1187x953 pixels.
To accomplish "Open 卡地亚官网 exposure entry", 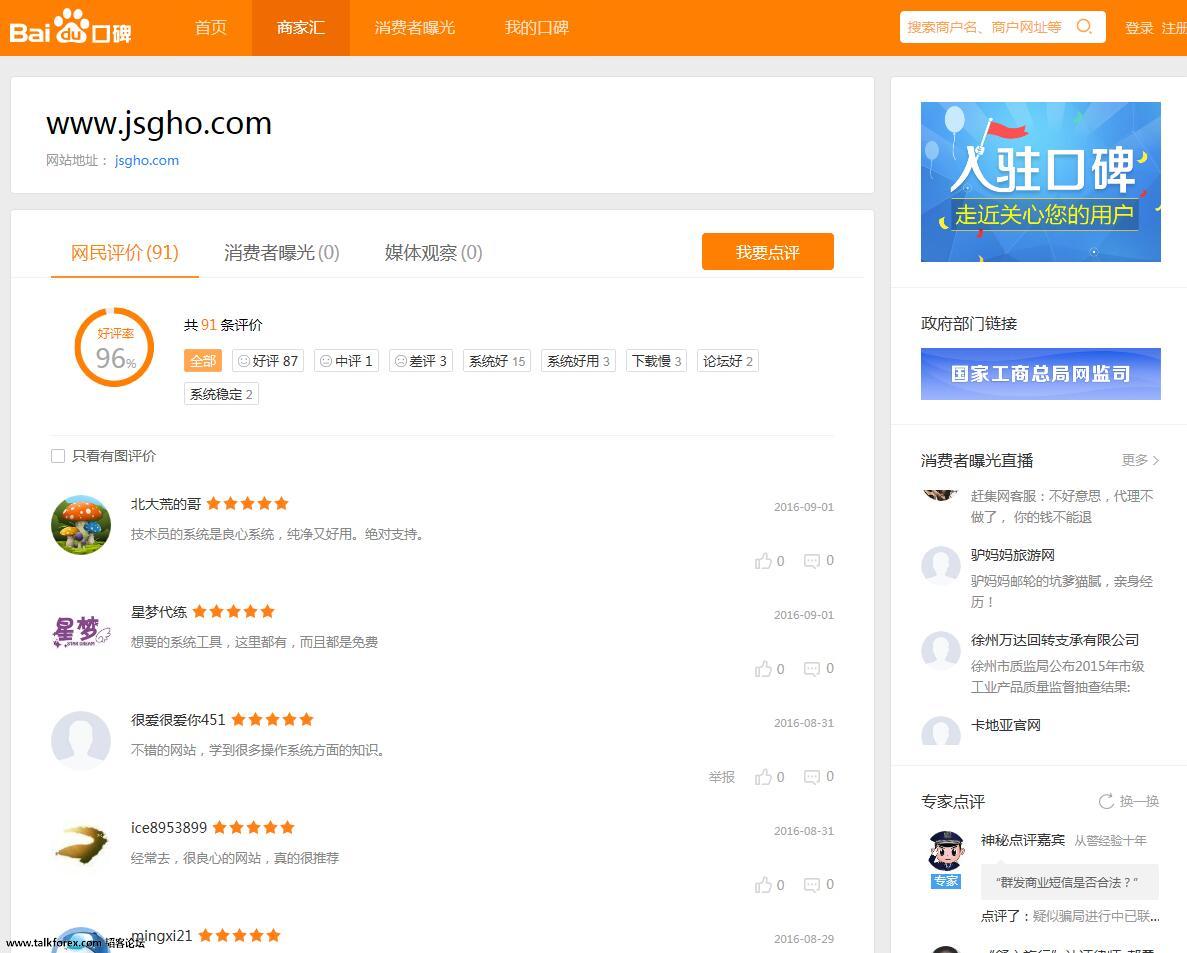I will pyautogui.click(x=1006, y=725).
